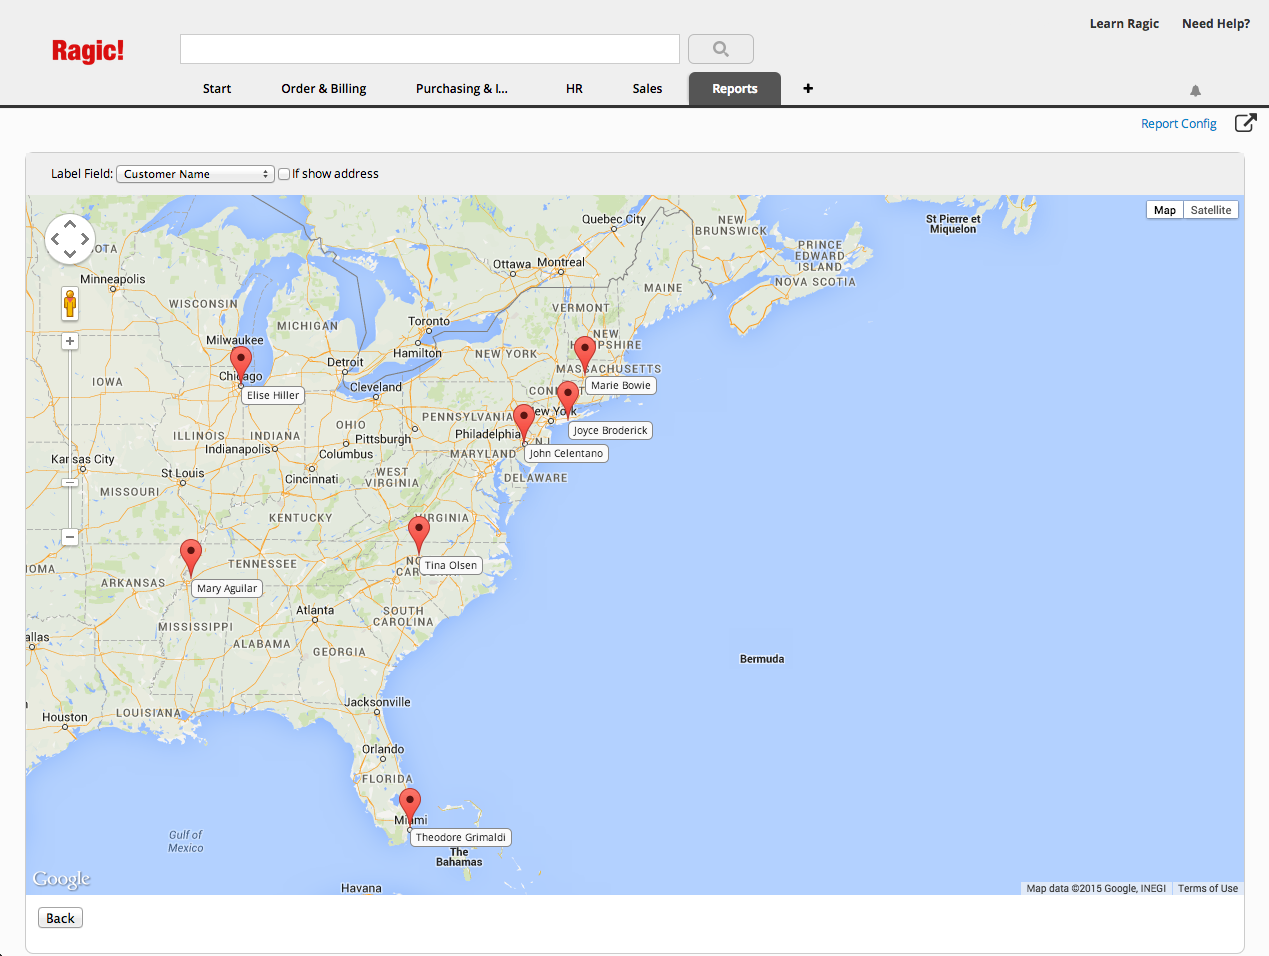Click the open-in-new-window icon
This screenshot has height=956, width=1269.
click(1245, 123)
